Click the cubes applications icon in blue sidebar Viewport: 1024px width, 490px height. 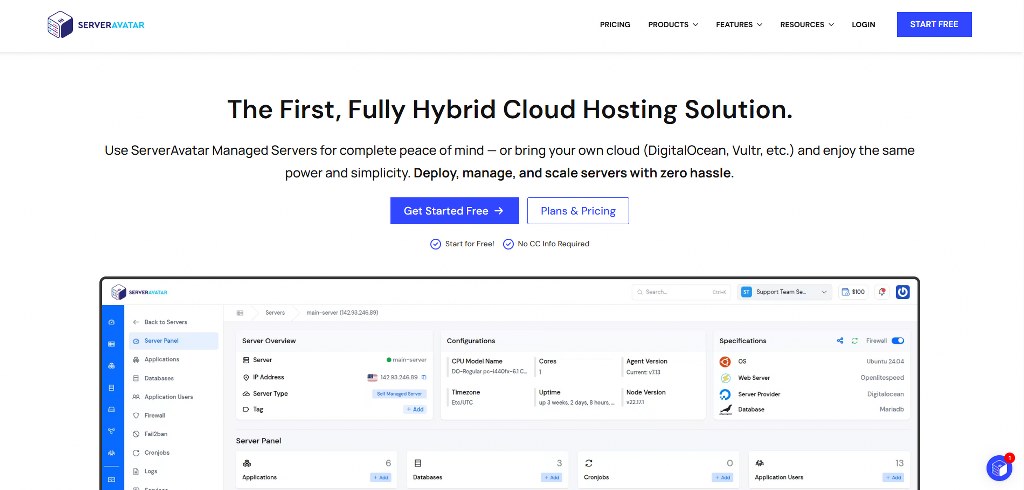pos(112,366)
